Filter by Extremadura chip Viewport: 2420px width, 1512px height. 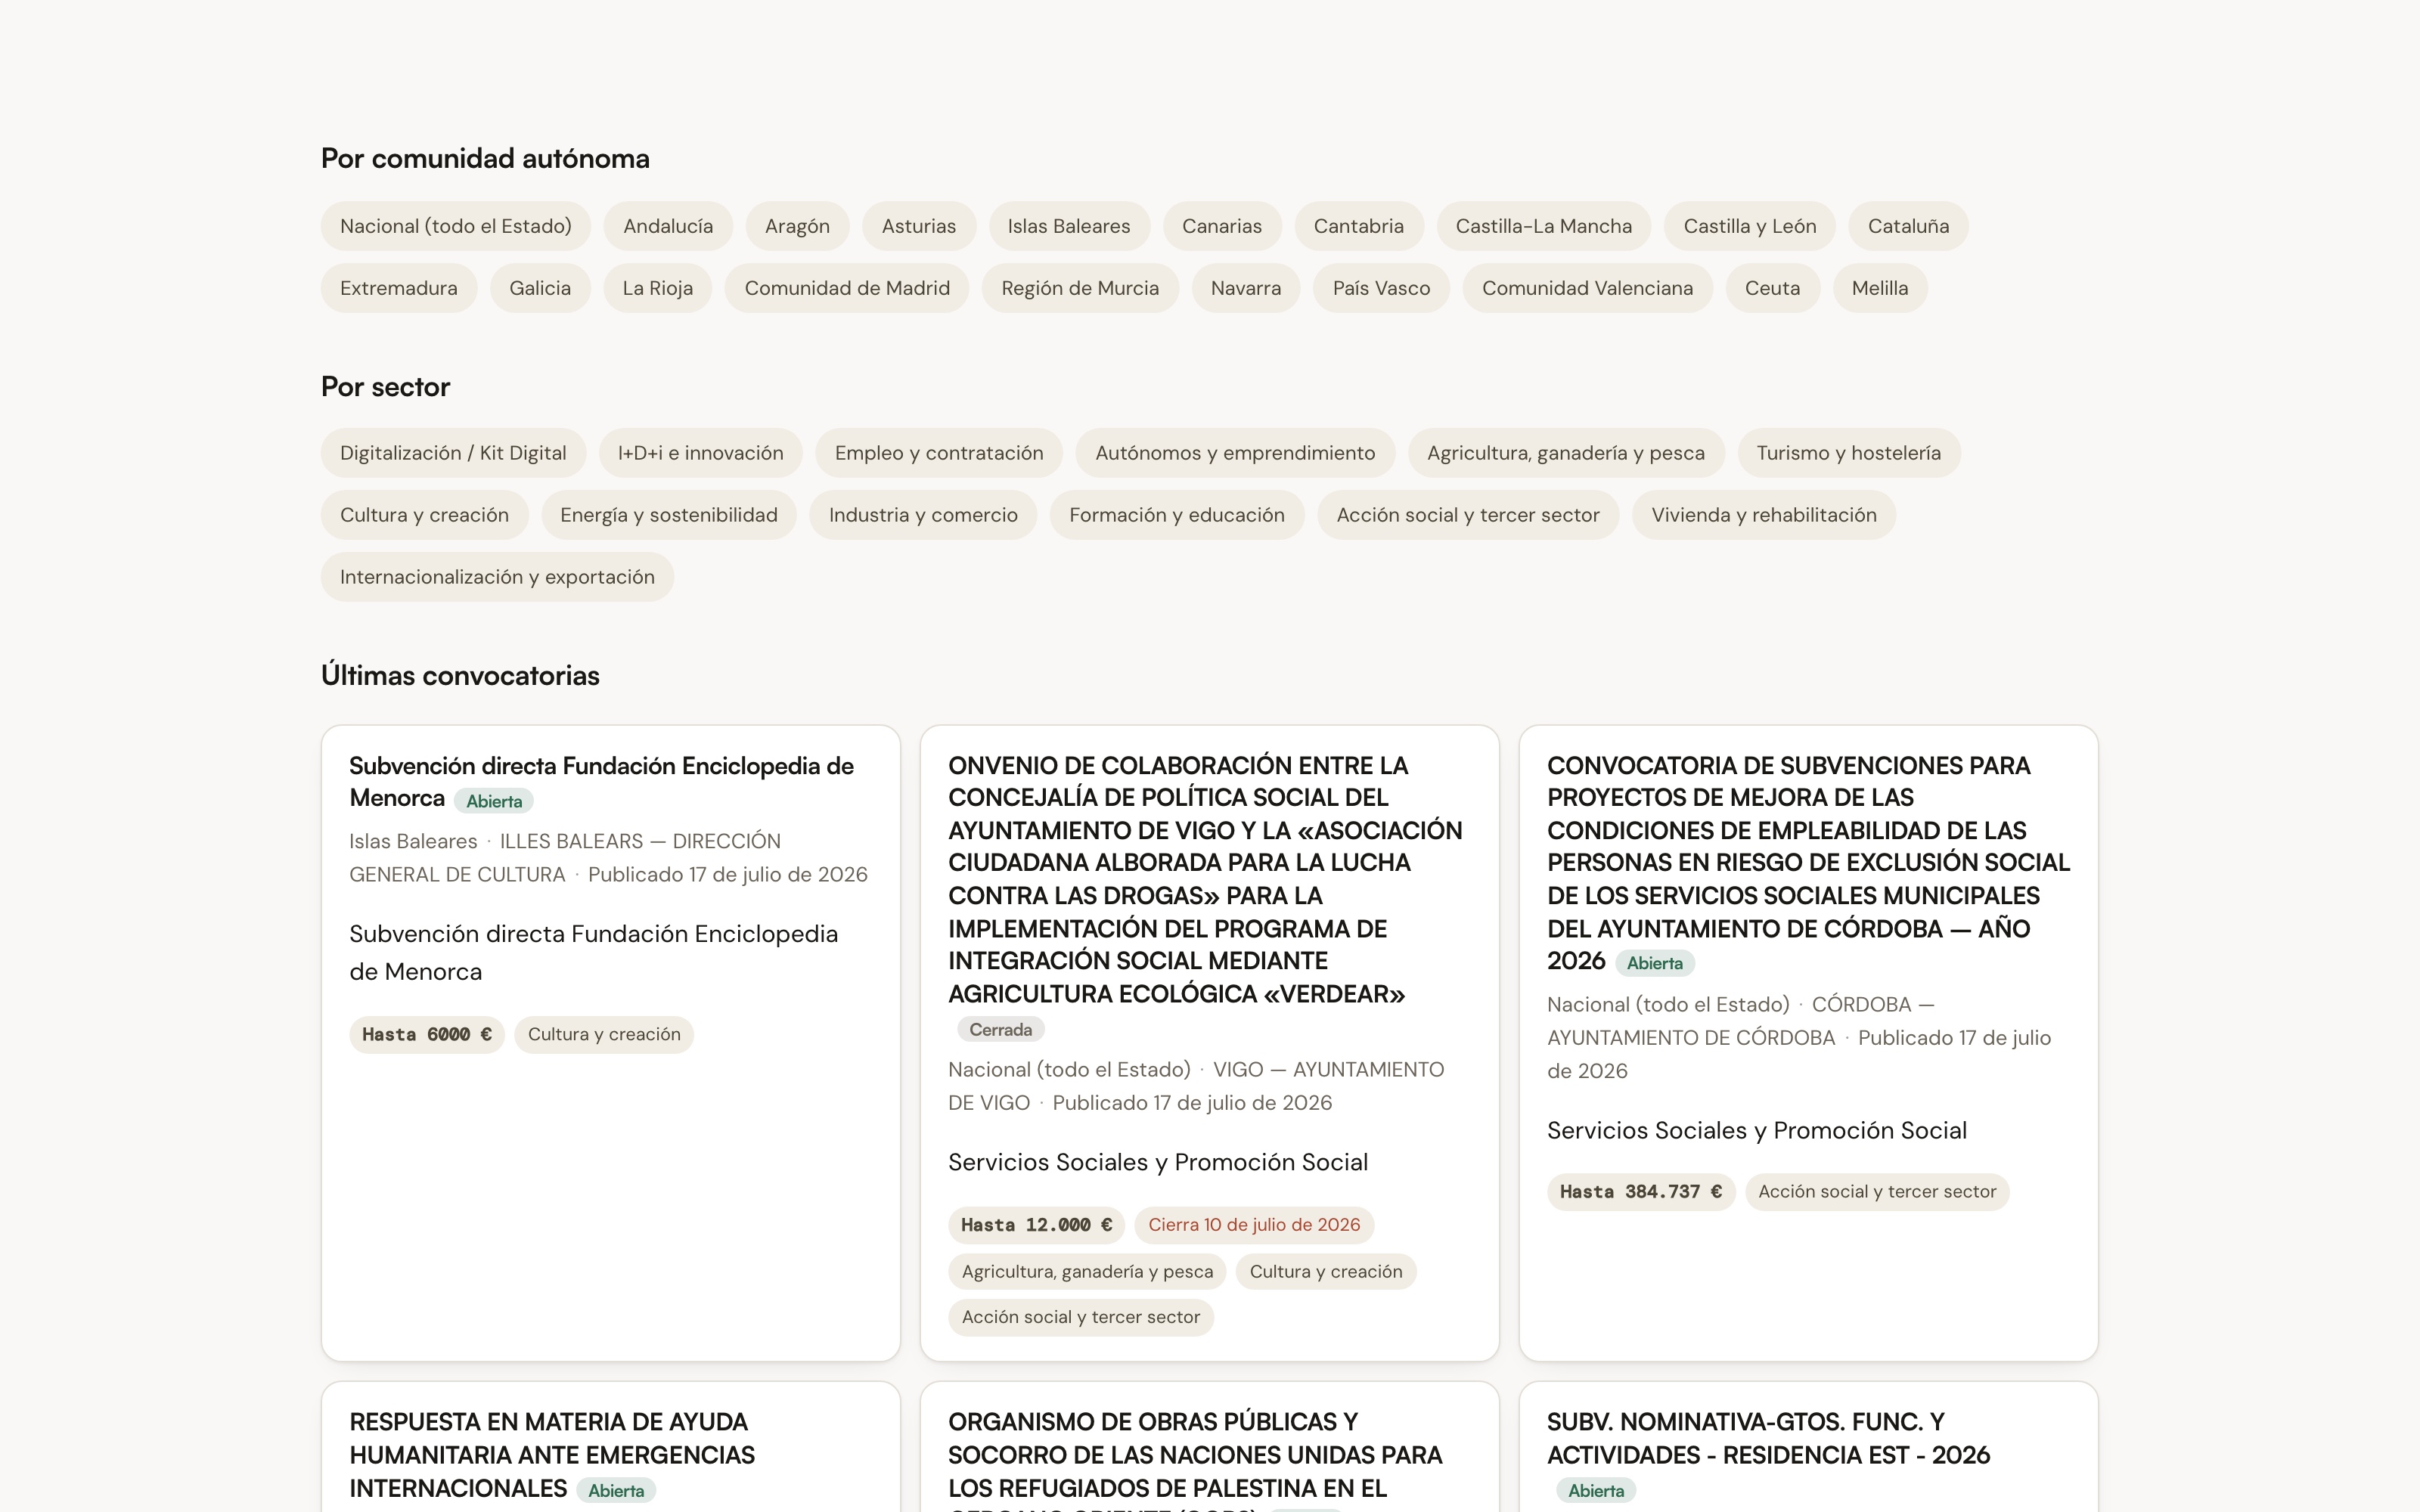[x=398, y=288]
